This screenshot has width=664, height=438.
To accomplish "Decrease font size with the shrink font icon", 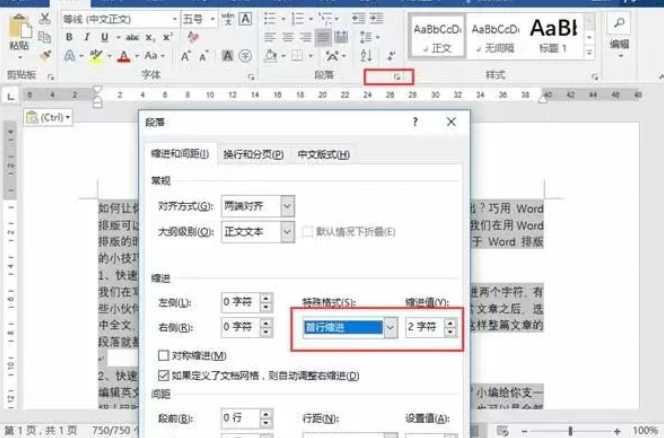I will [204, 56].
